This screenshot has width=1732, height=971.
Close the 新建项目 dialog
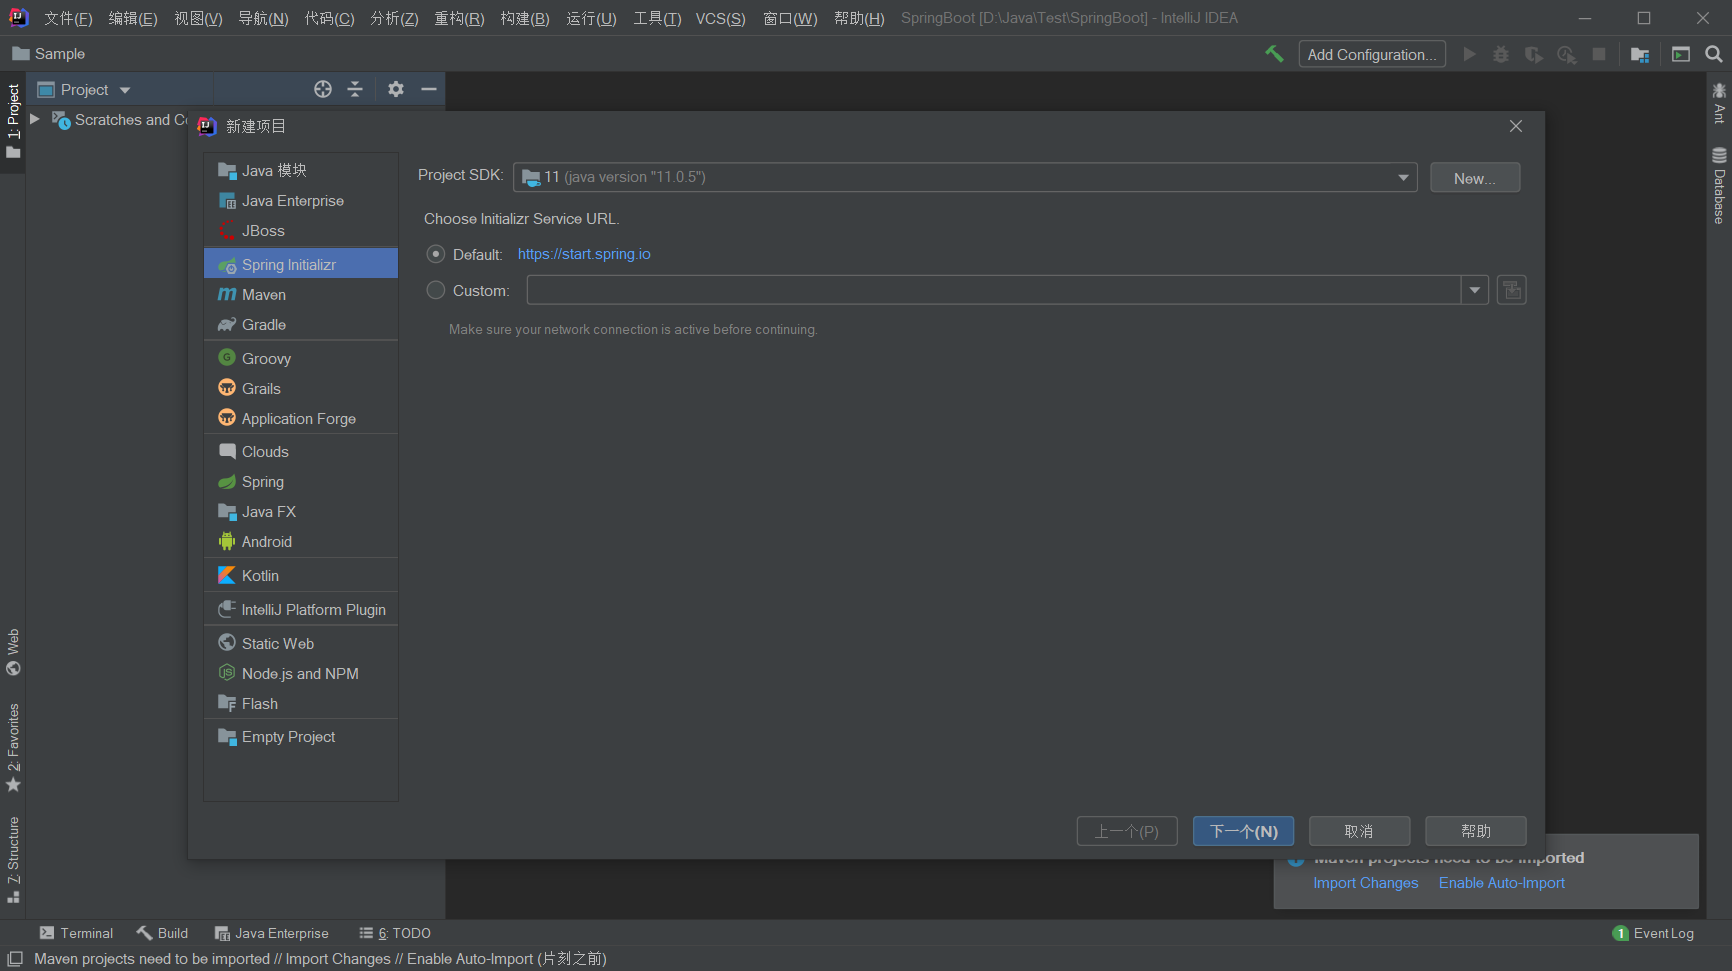point(1516,126)
